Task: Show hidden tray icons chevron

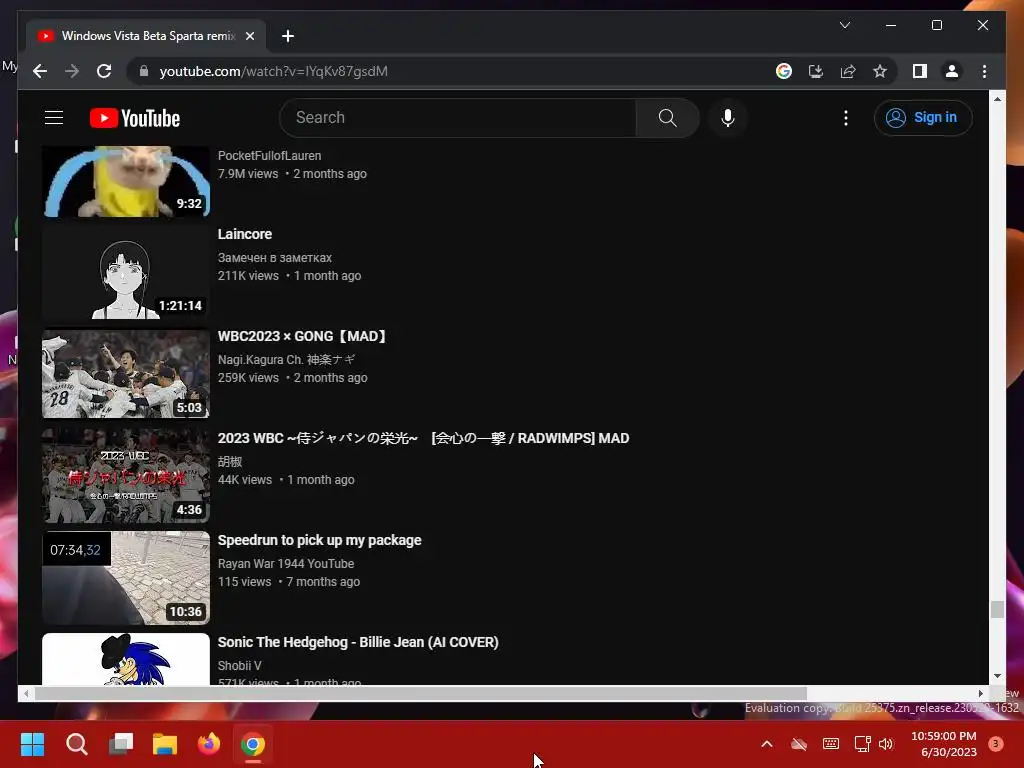Action: 767,744
